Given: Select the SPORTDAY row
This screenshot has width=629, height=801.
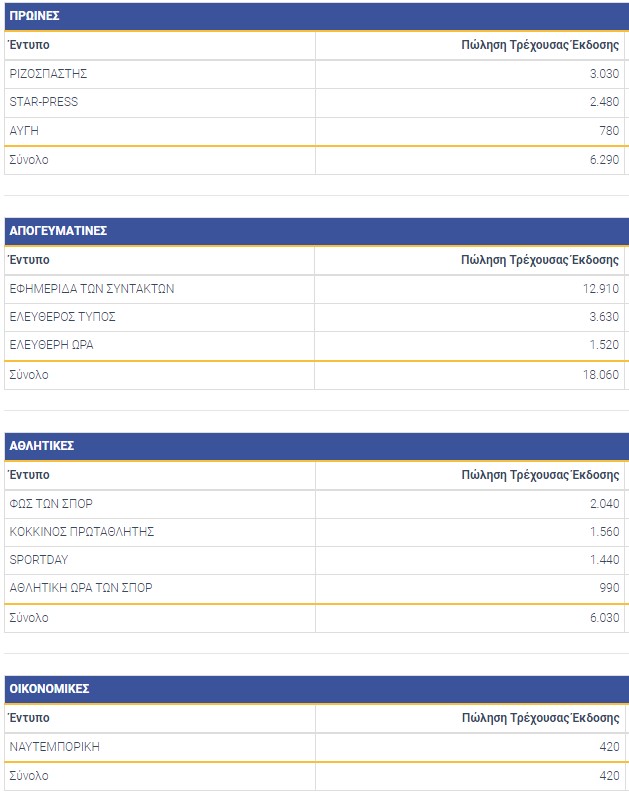Looking at the screenshot, I should 317,560.
